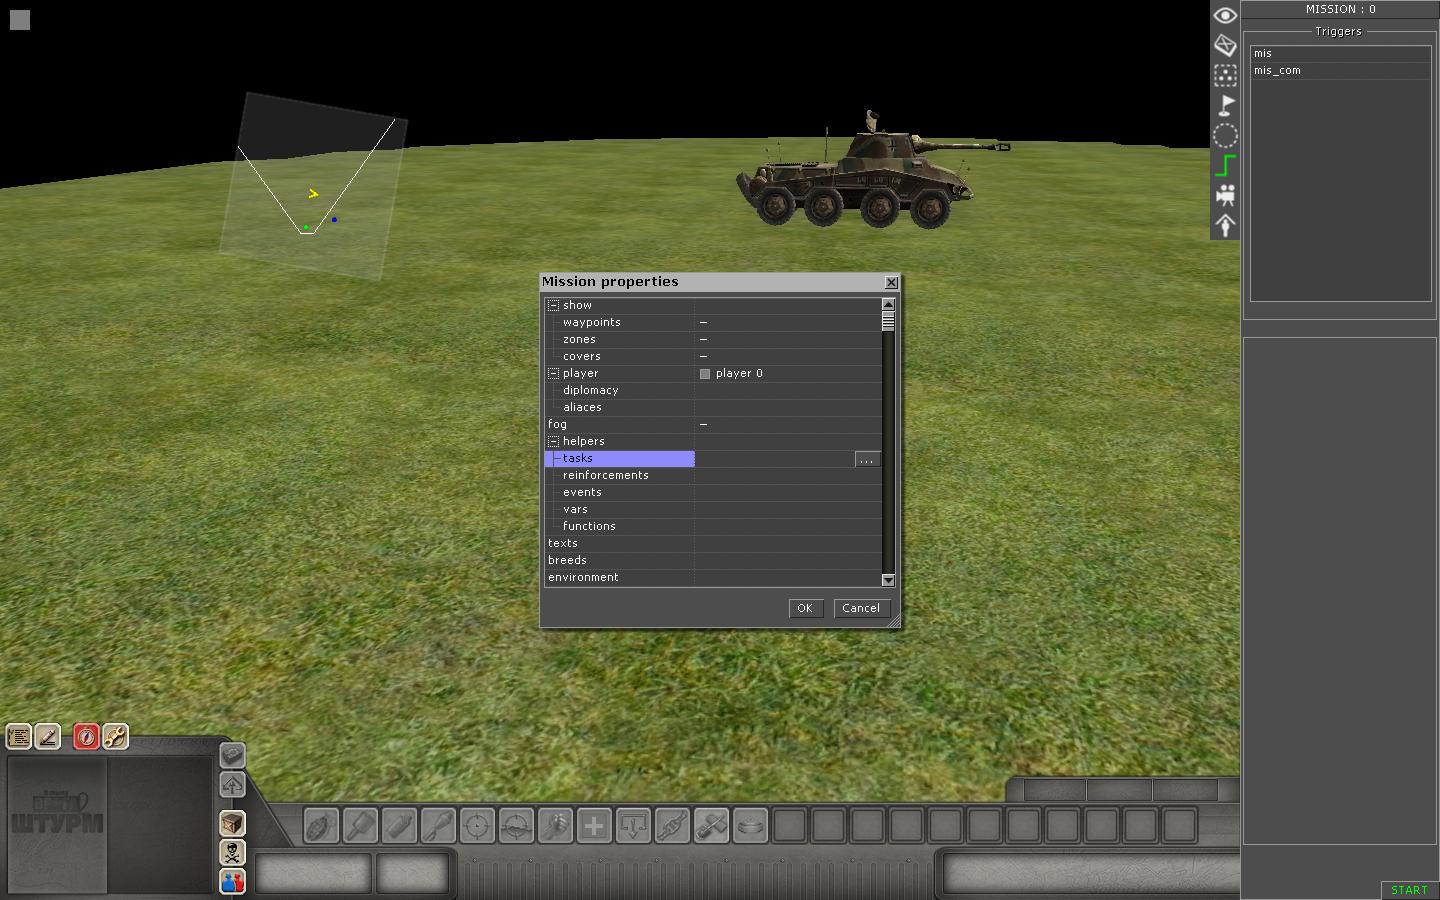Image resolution: width=1440 pixels, height=900 pixels.
Task: Open the scroll document icon at bottom left
Action: coord(19,737)
